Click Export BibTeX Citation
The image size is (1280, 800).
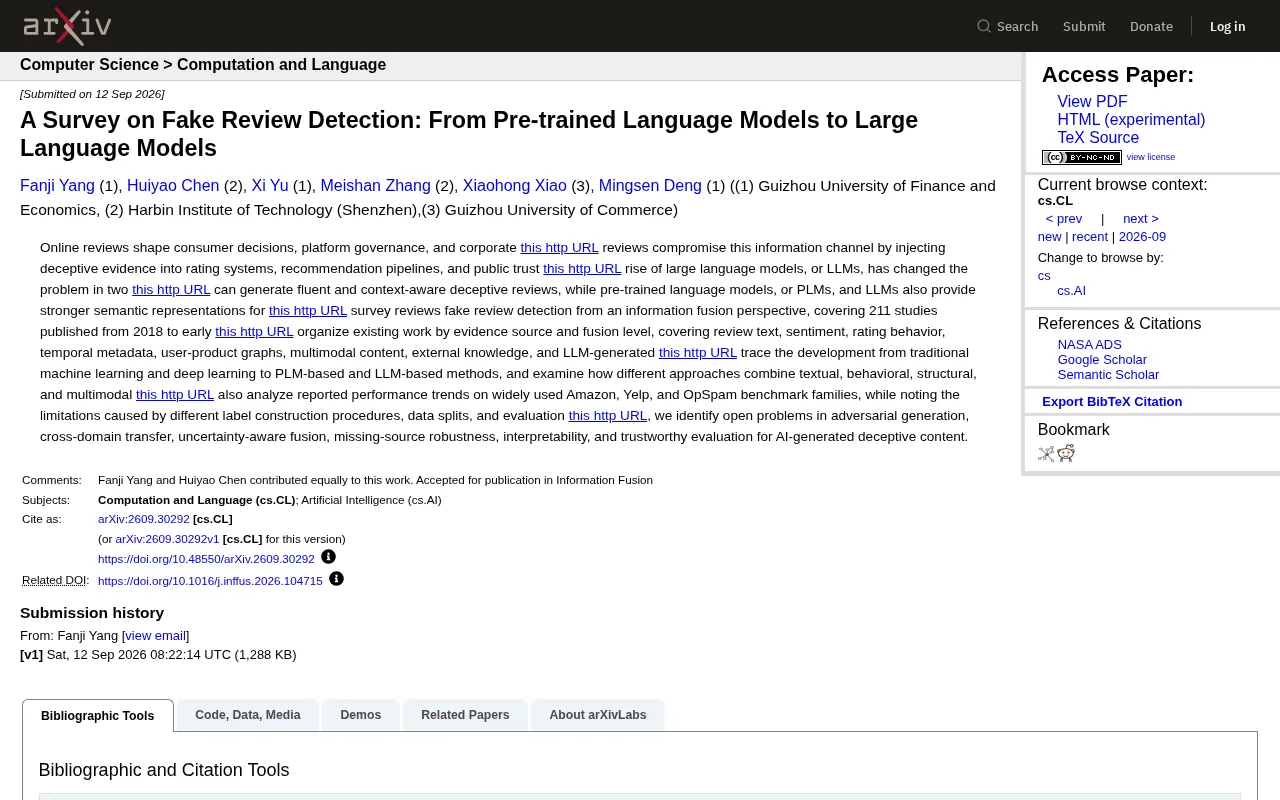1112,402
